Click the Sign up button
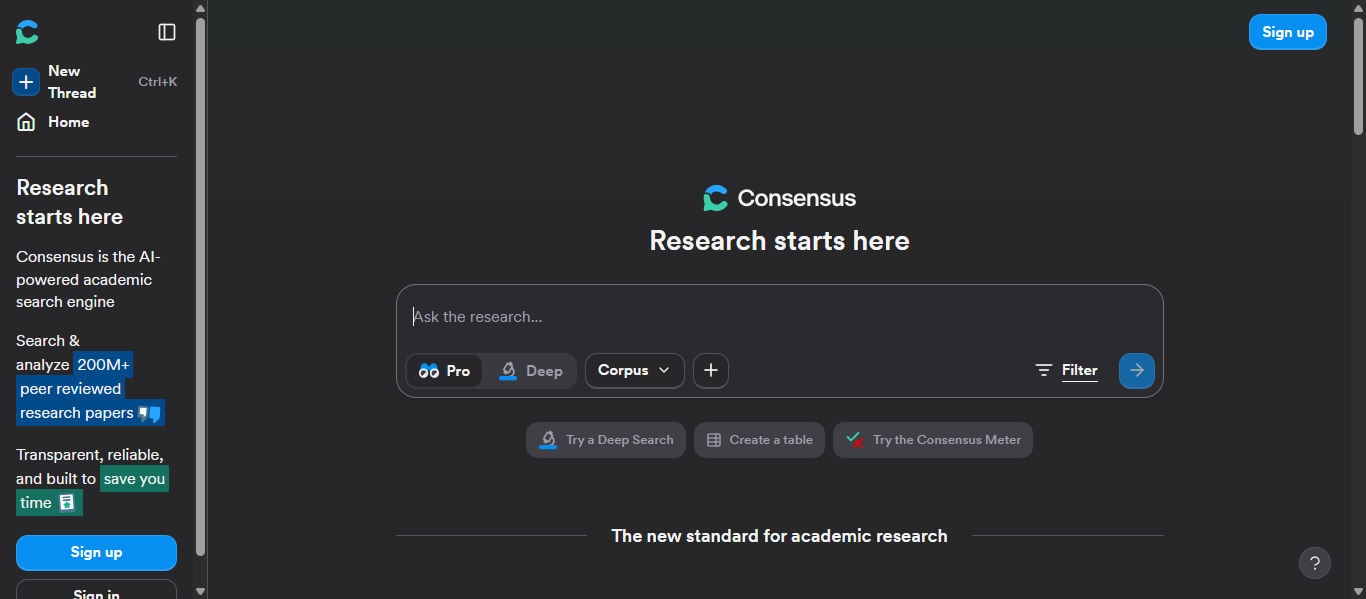This screenshot has width=1366, height=599. click(96, 552)
